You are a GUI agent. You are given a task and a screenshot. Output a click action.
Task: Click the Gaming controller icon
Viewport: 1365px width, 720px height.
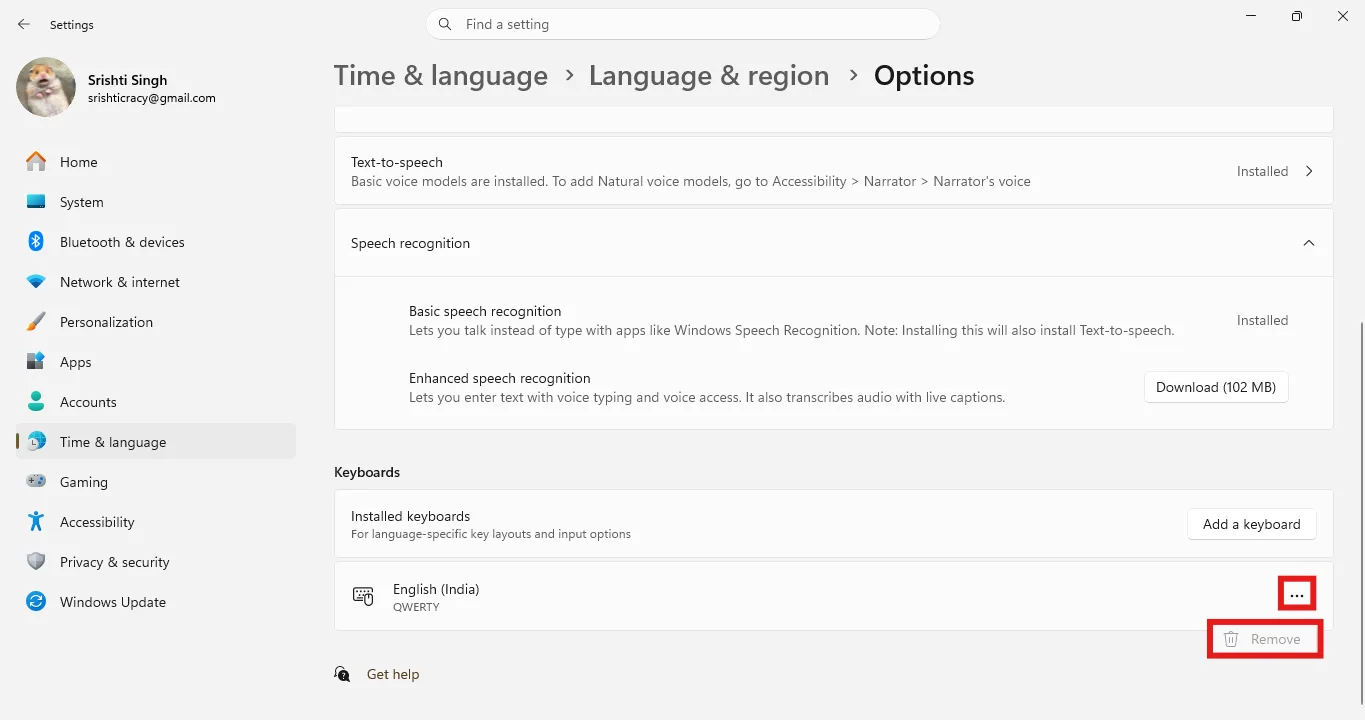[36, 482]
